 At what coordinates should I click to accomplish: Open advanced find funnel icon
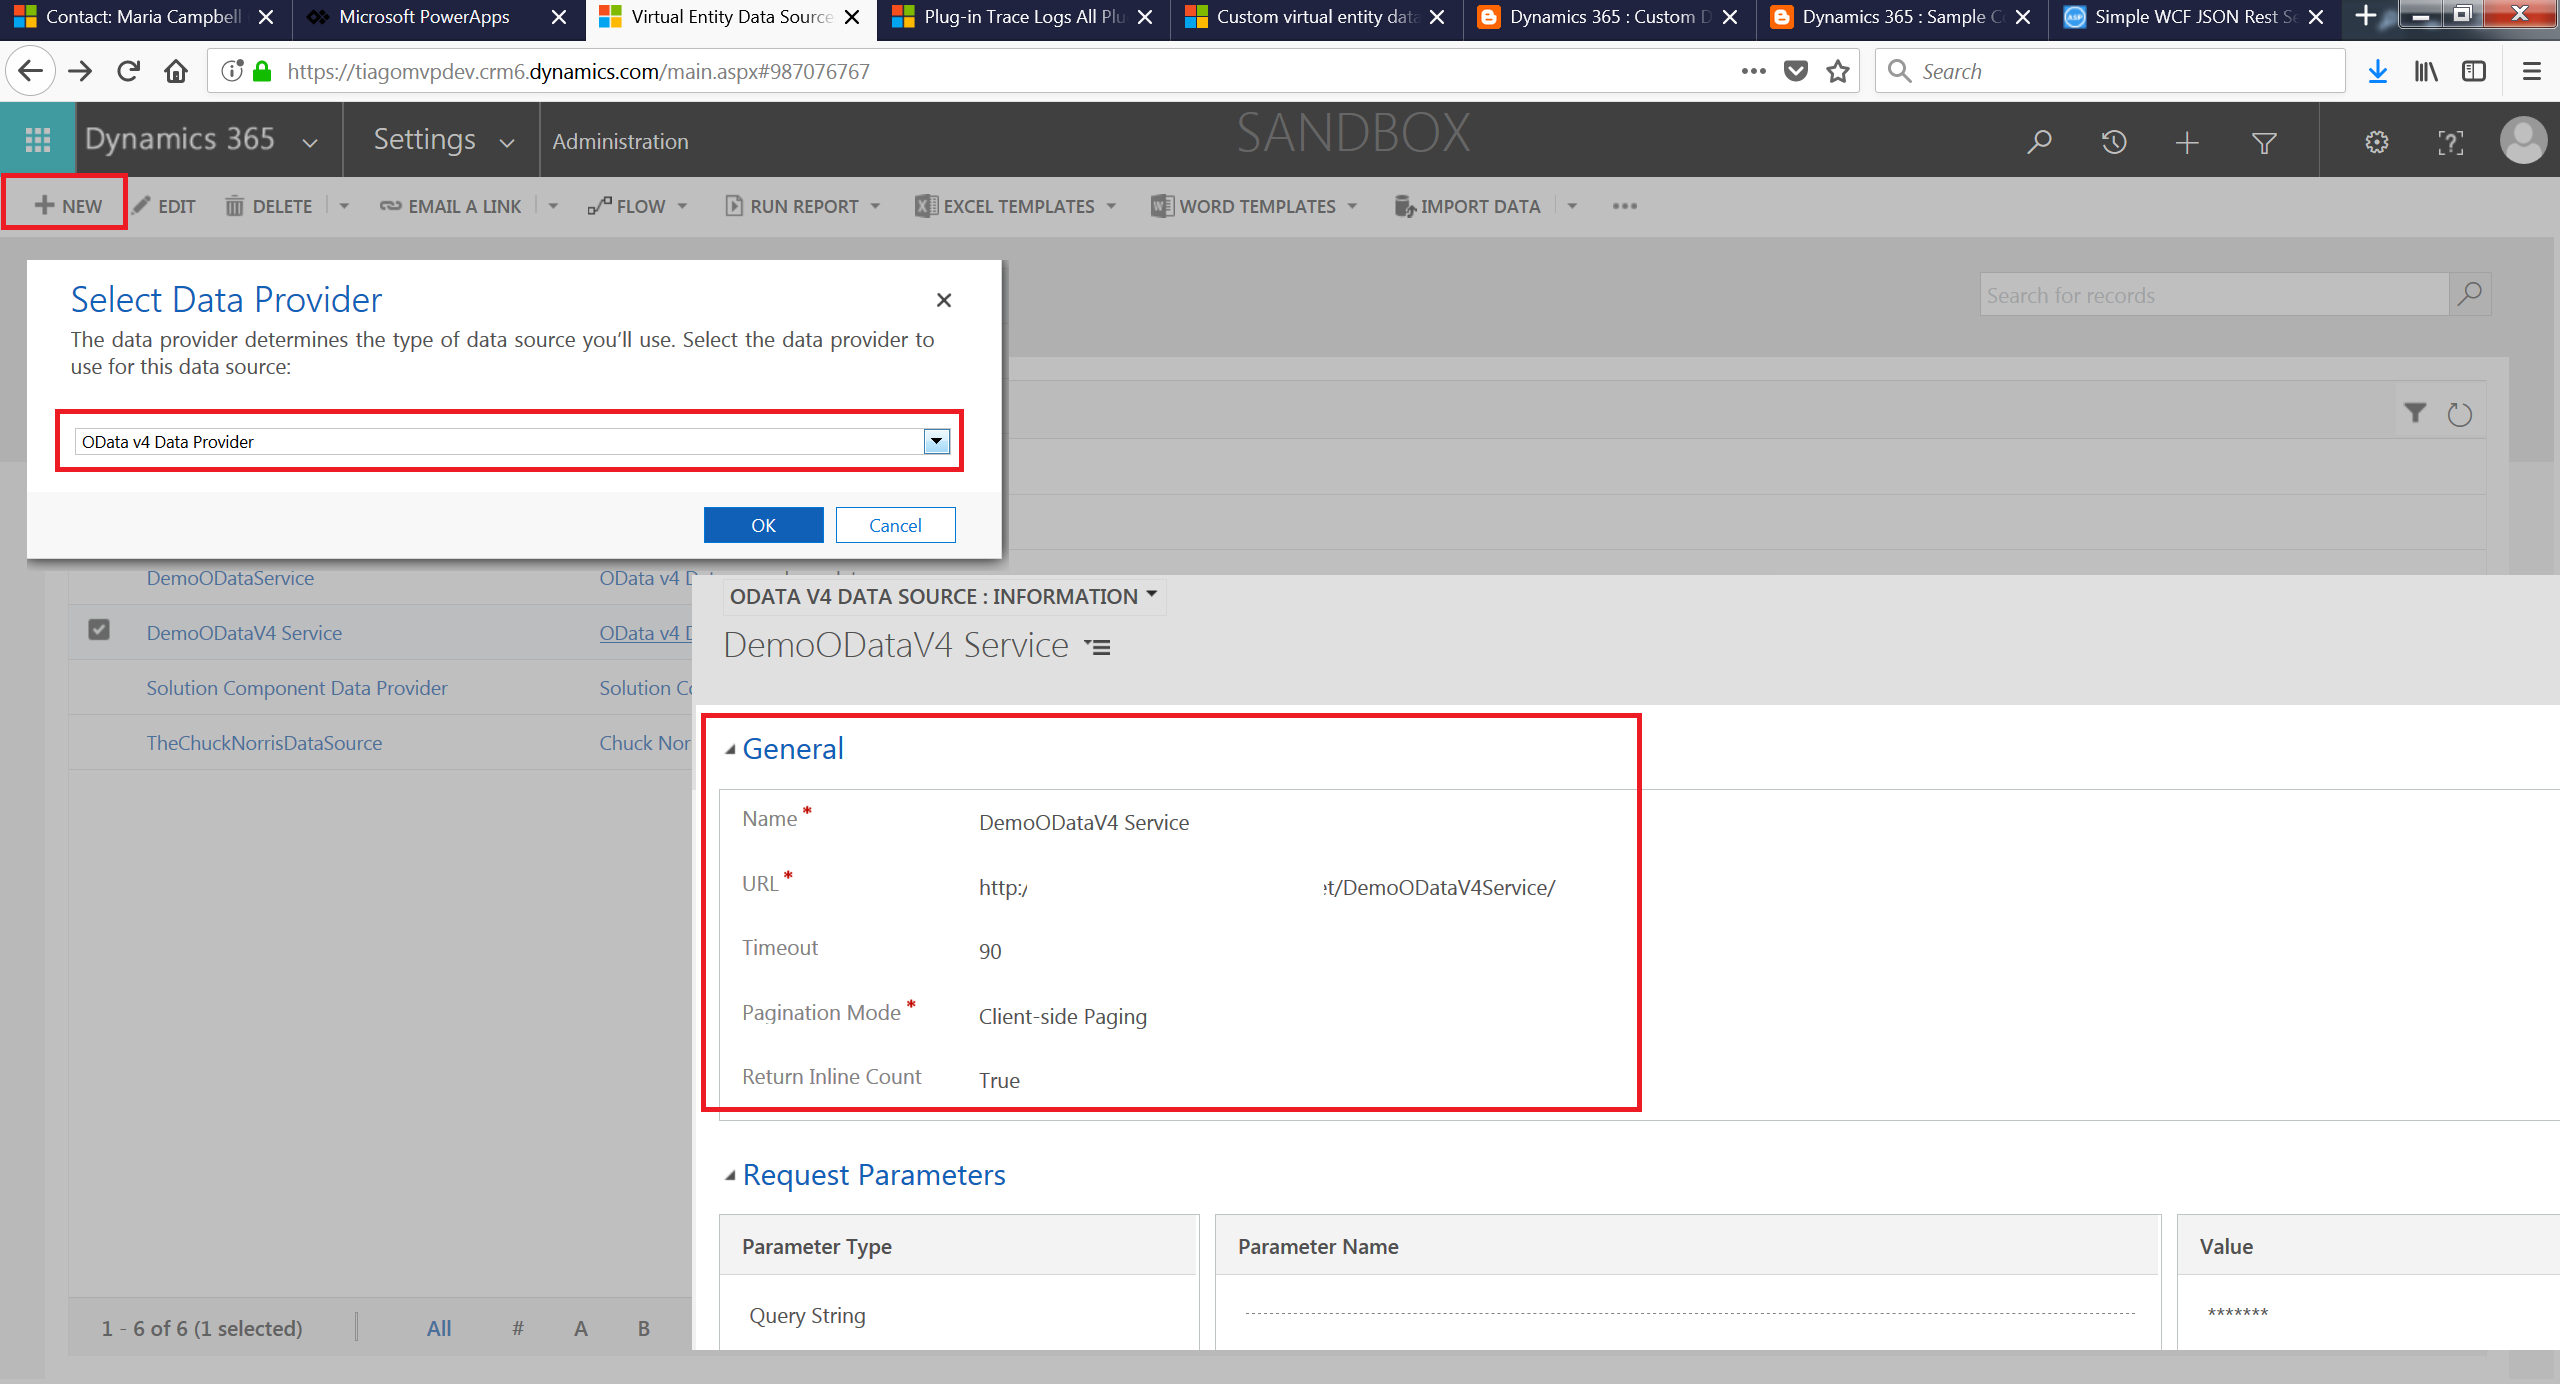2264,142
